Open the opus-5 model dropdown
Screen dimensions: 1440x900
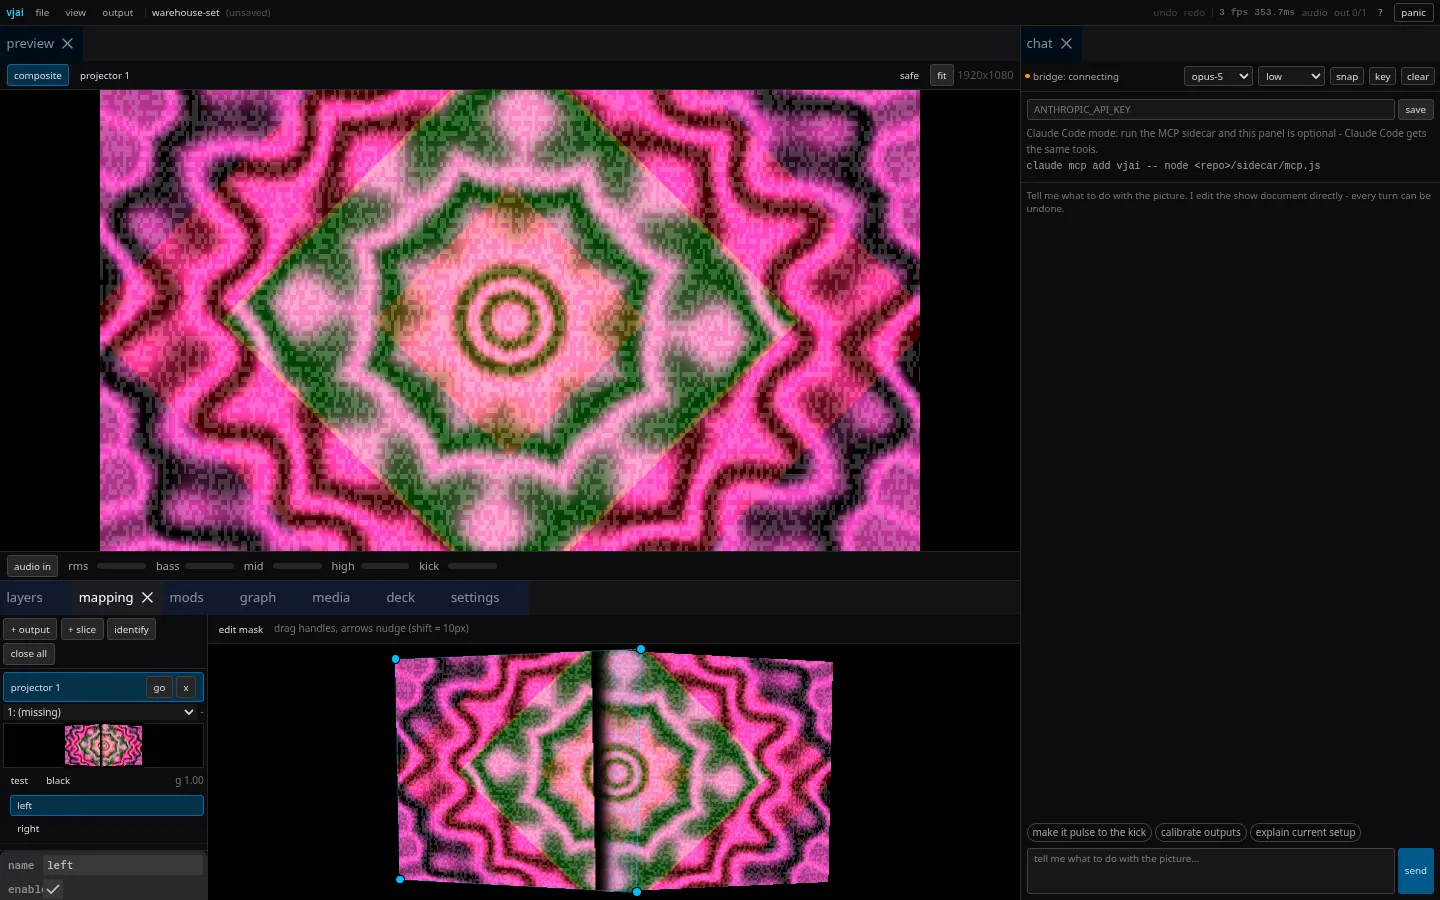tap(1218, 76)
